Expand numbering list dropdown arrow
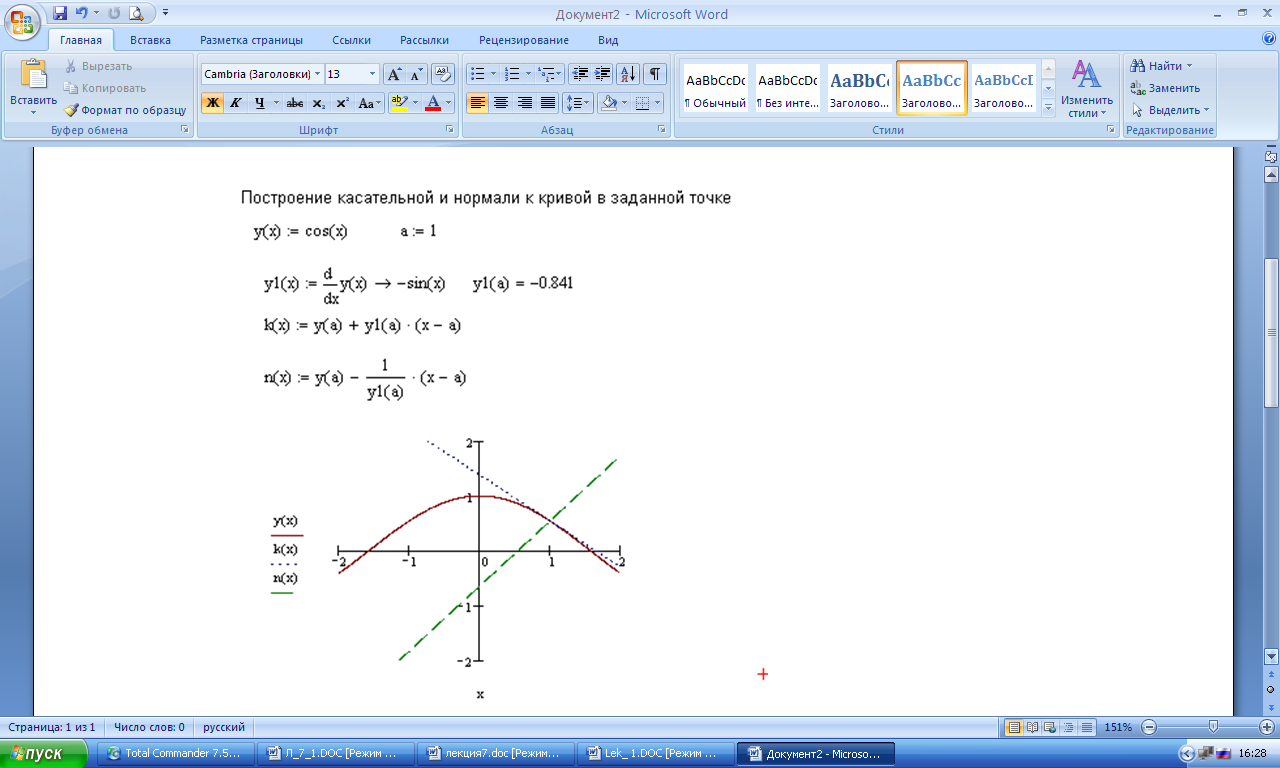 click(x=528, y=74)
